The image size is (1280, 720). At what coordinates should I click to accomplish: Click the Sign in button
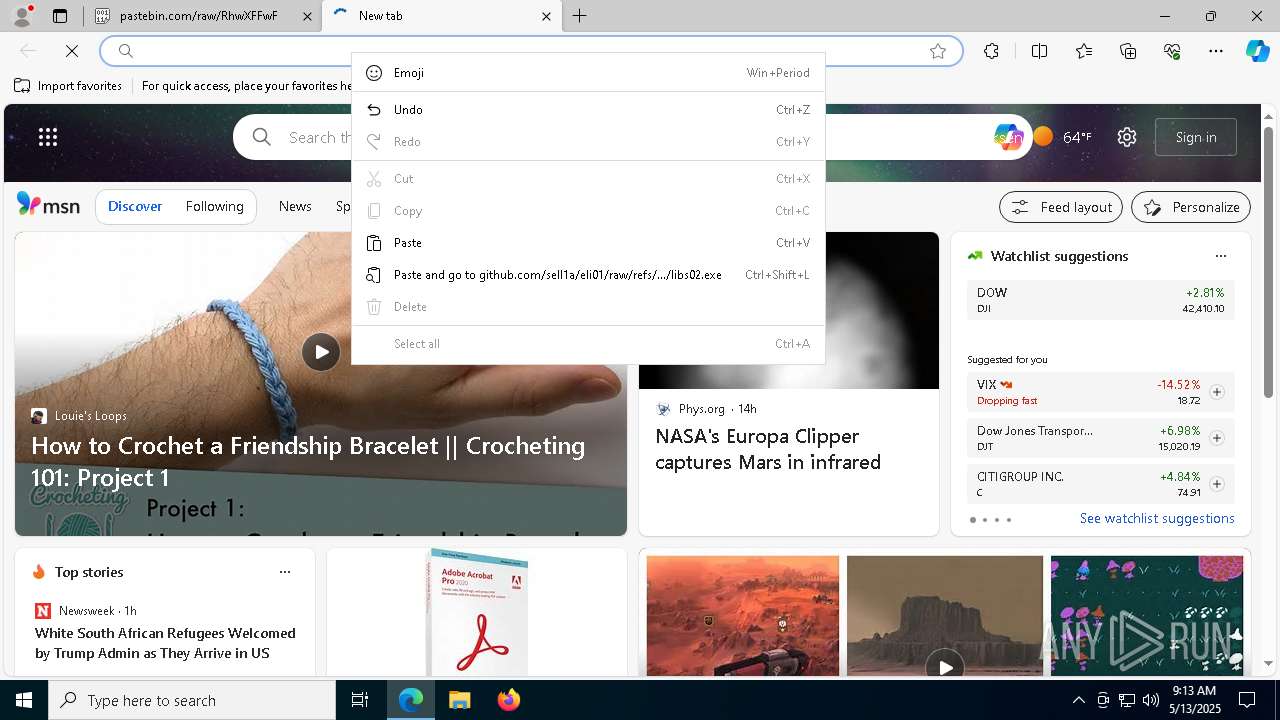click(1196, 137)
